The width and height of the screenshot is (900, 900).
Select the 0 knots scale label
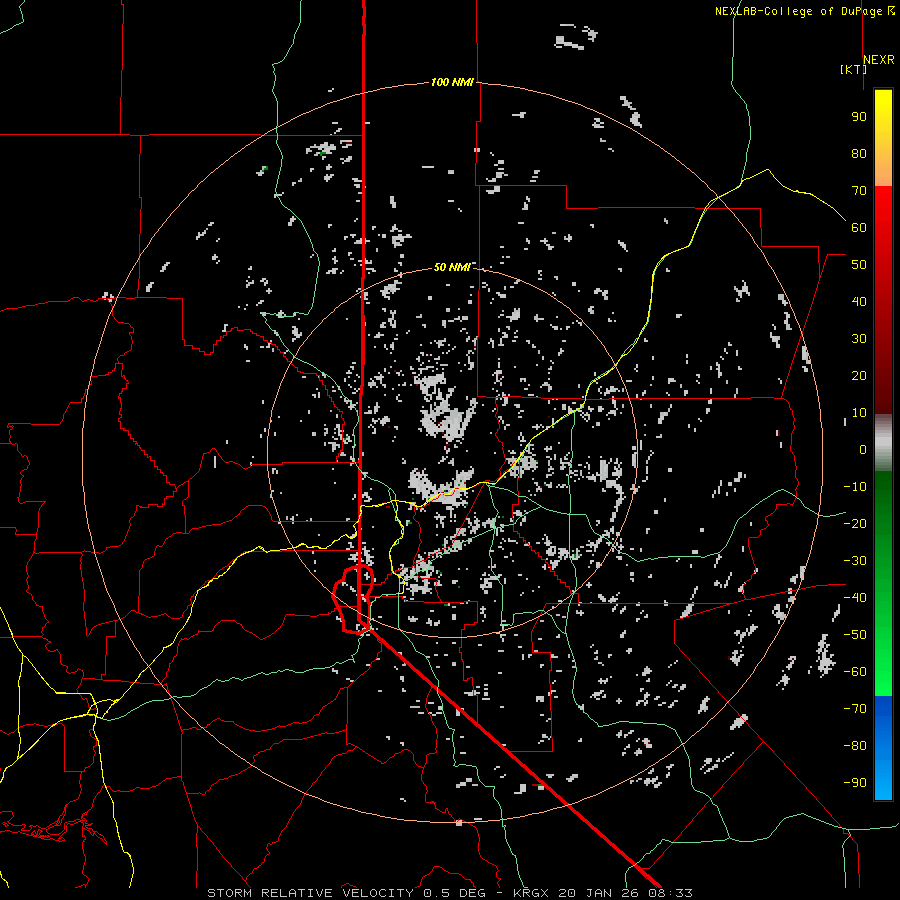[863, 449]
